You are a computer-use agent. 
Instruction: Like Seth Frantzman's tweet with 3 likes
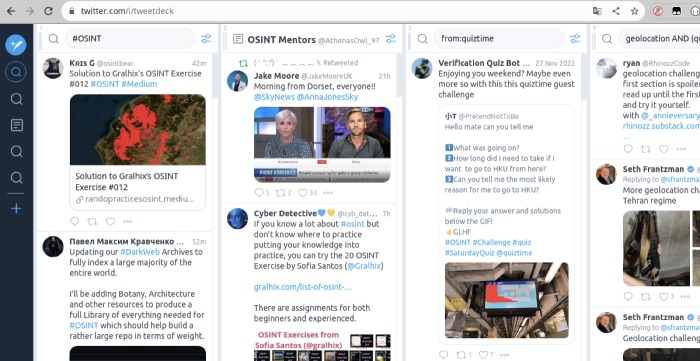click(x=664, y=296)
